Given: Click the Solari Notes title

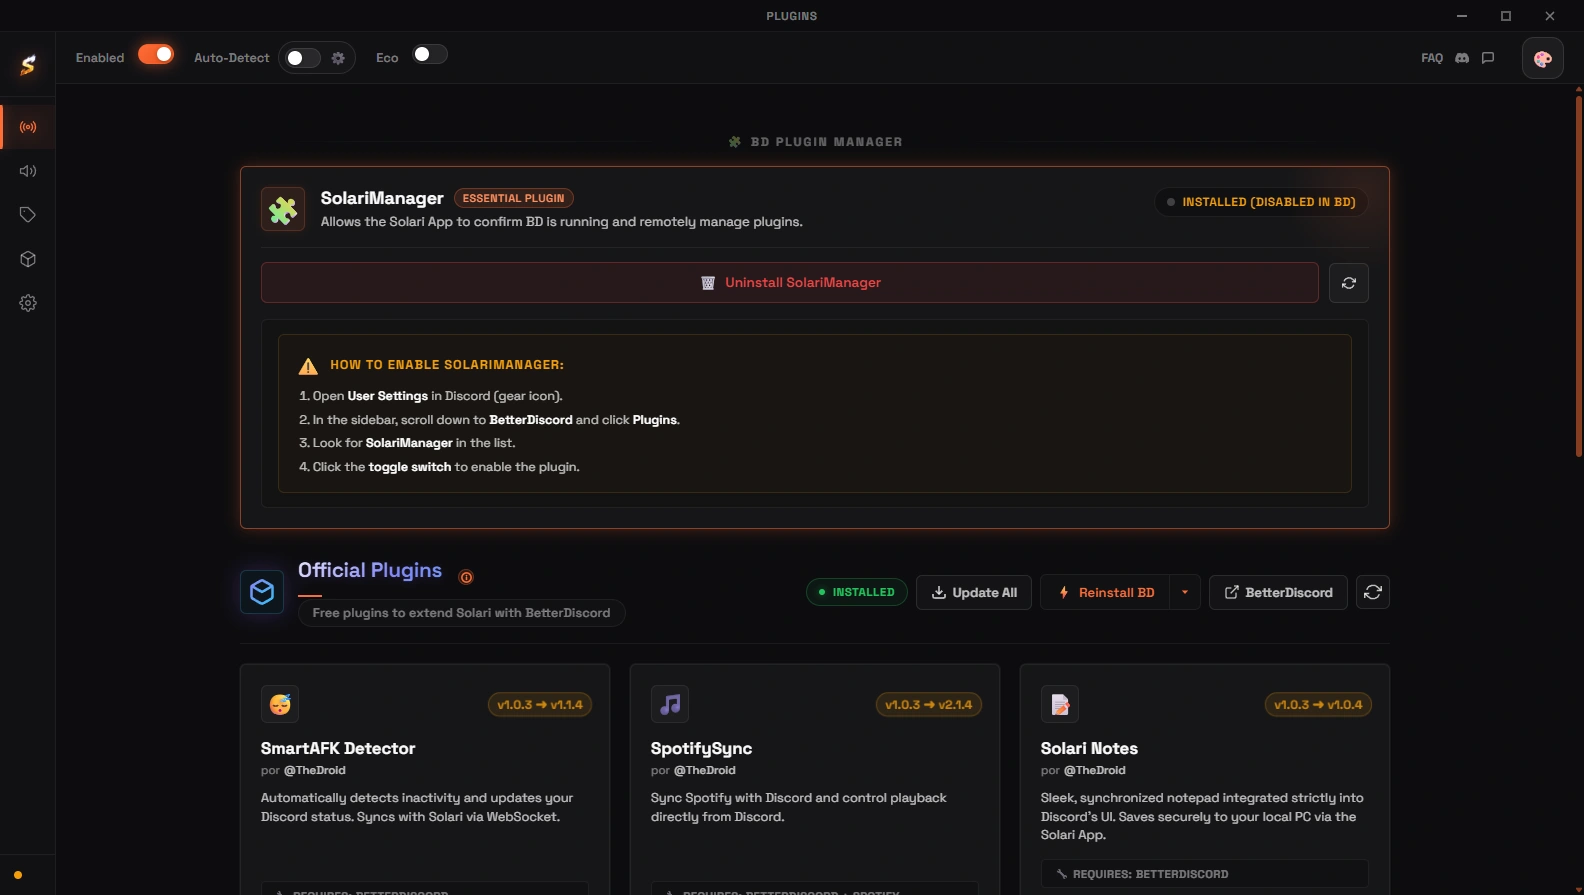Looking at the screenshot, I should 1089,748.
